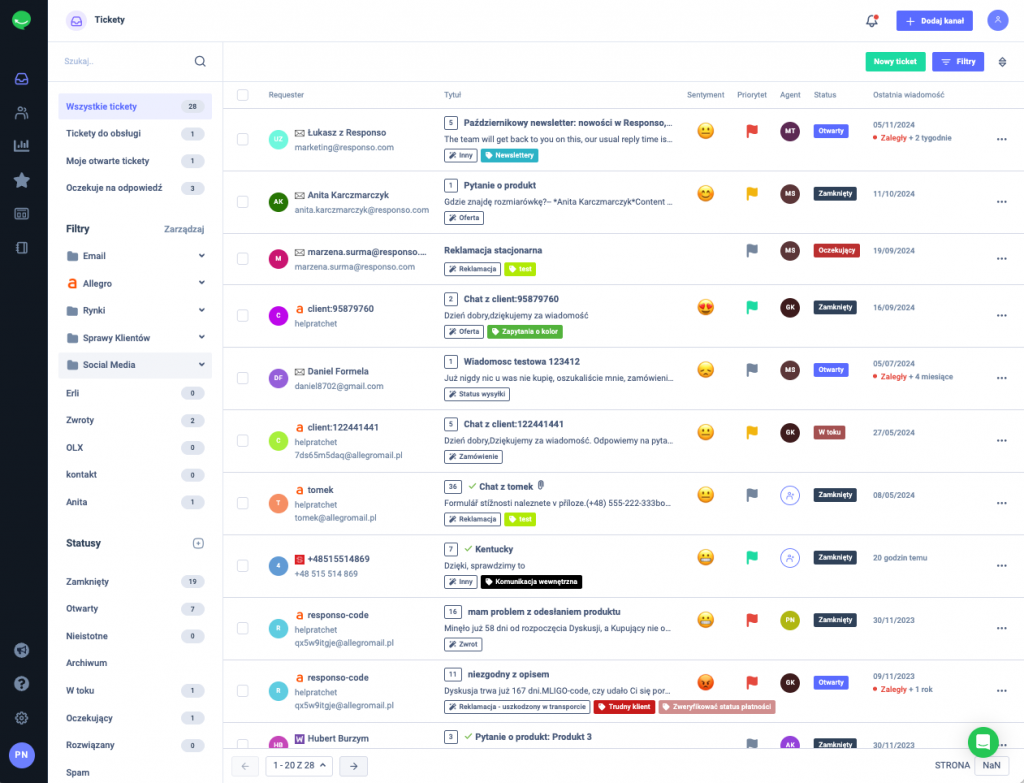This screenshot has width=1024, height=783.
Task: Open the statistics bar-chart icon in sidebar
Action: click(22, 144)
